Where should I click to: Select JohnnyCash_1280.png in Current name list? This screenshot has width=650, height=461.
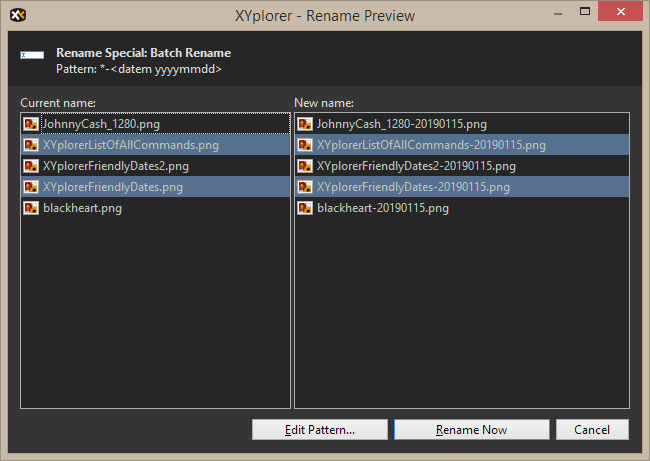(155, 124)
